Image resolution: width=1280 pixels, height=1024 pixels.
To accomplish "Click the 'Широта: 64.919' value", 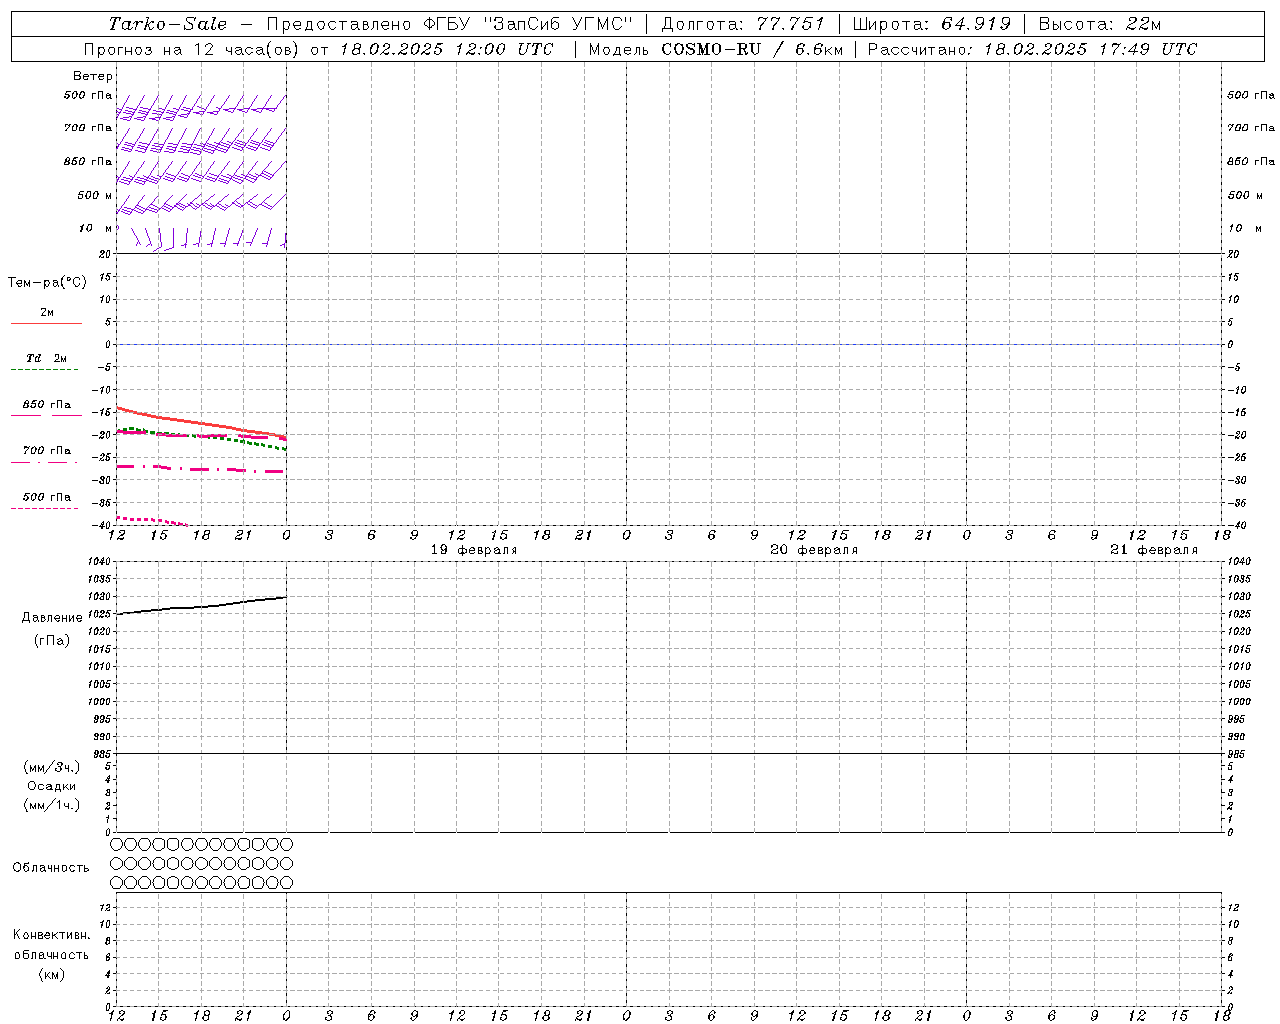I will pyautogui.click(x=932, y=24).
